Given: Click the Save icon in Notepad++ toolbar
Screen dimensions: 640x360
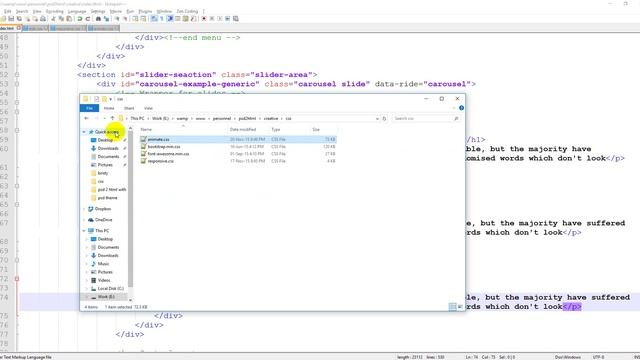Looking at the screenshot, I should [x=11, y=19].
